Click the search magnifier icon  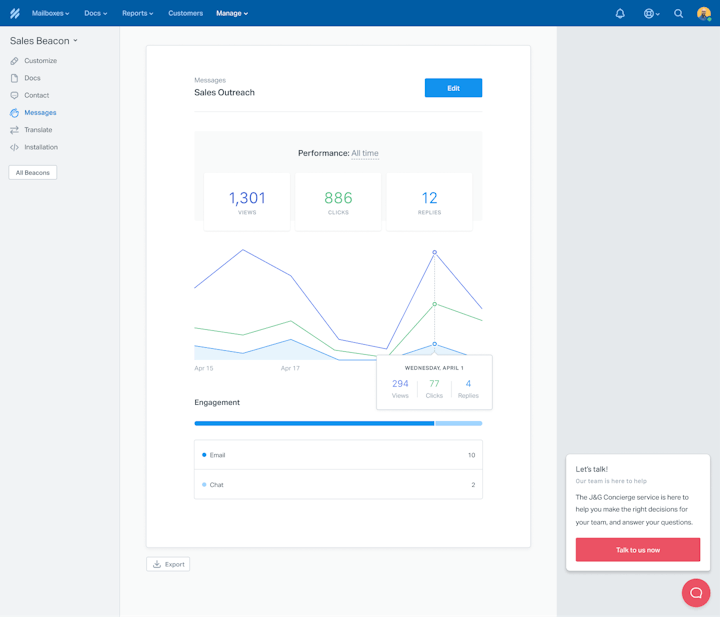click(678, 13)
